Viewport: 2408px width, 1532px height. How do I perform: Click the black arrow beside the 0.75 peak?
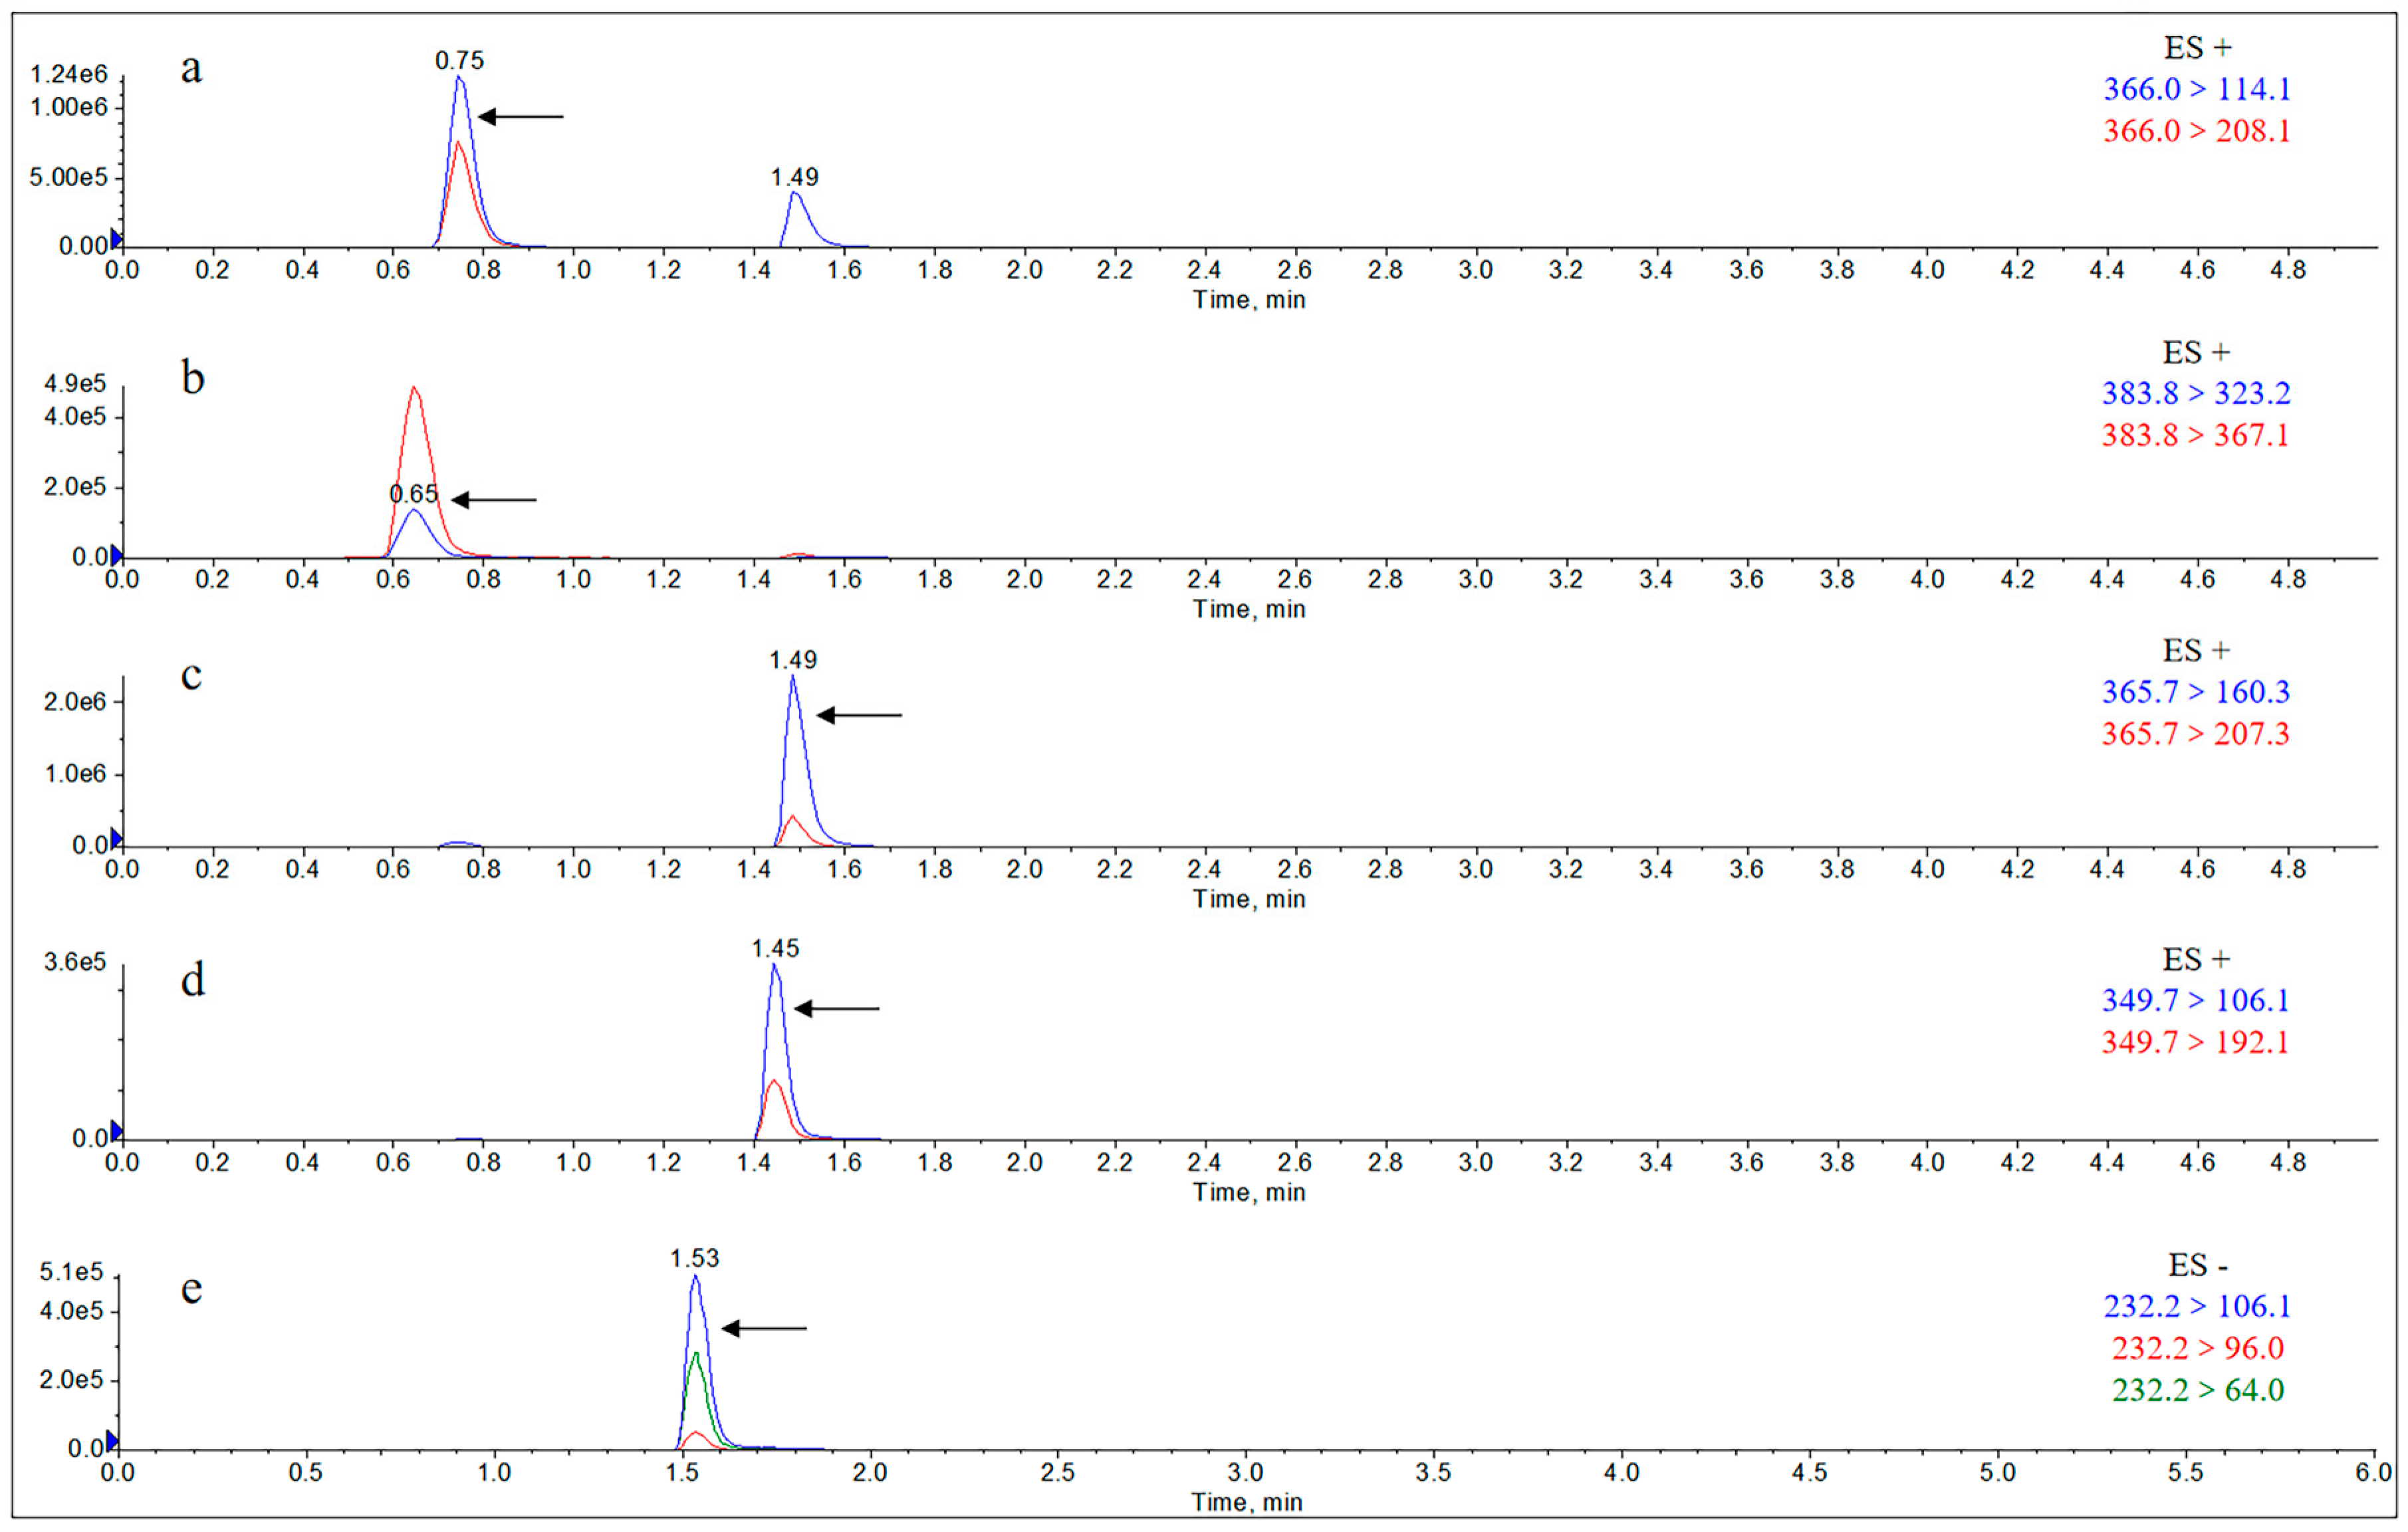click(x=520, y=117)
